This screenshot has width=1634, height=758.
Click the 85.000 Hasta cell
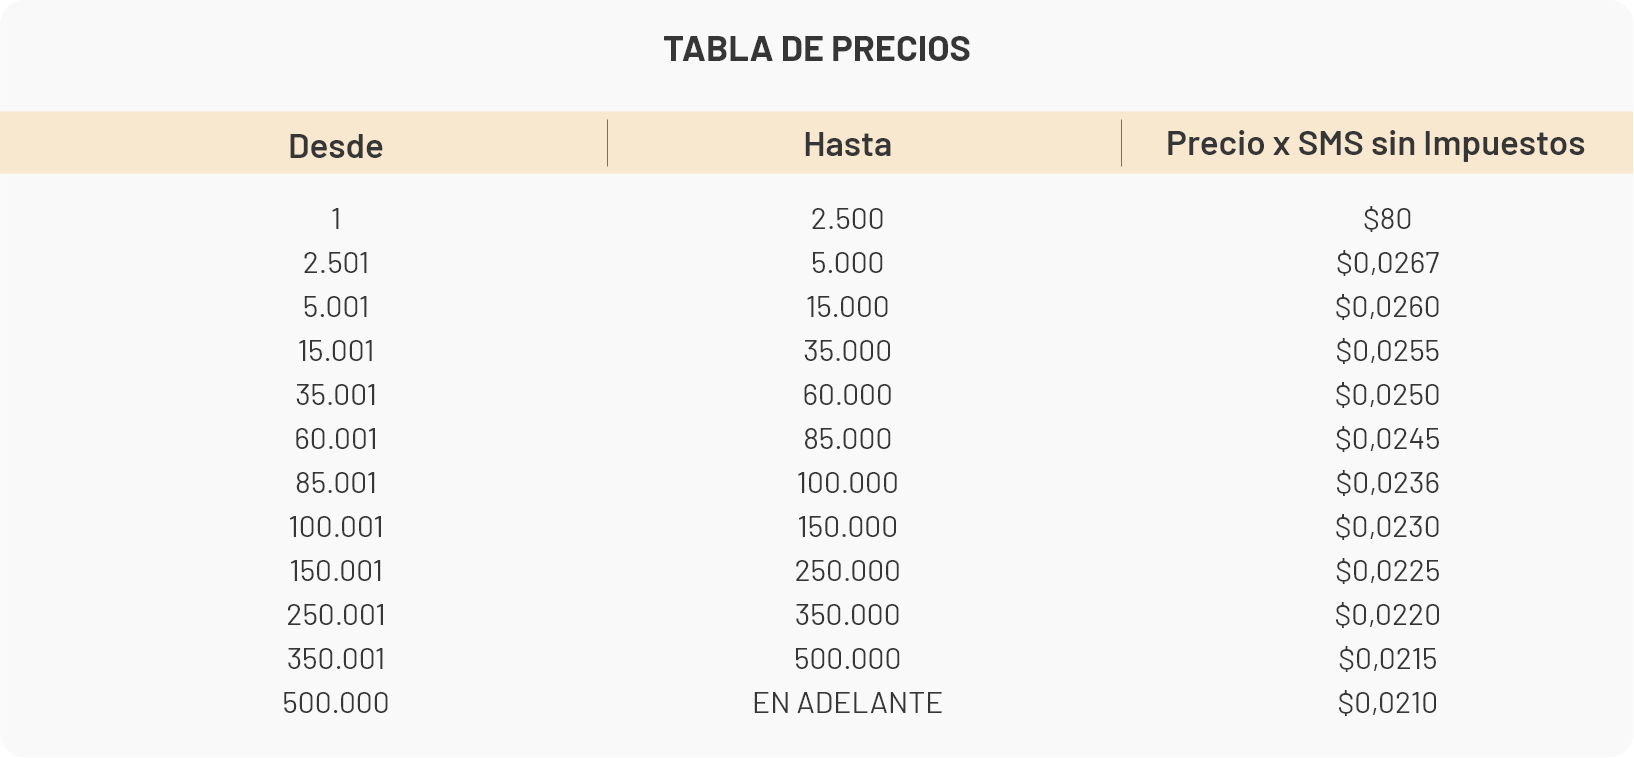click(x=847, y=439)
